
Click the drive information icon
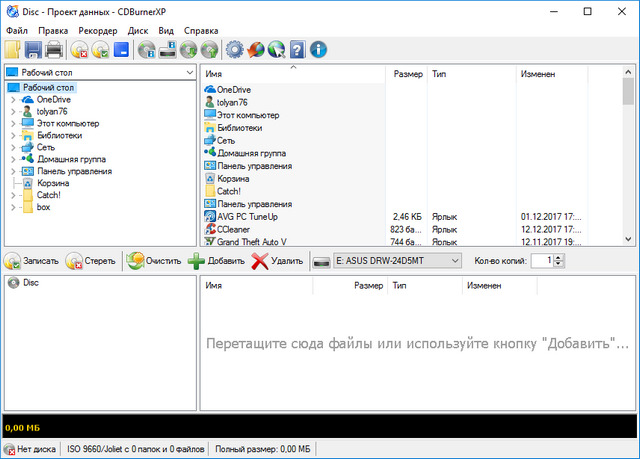point(168,48)
